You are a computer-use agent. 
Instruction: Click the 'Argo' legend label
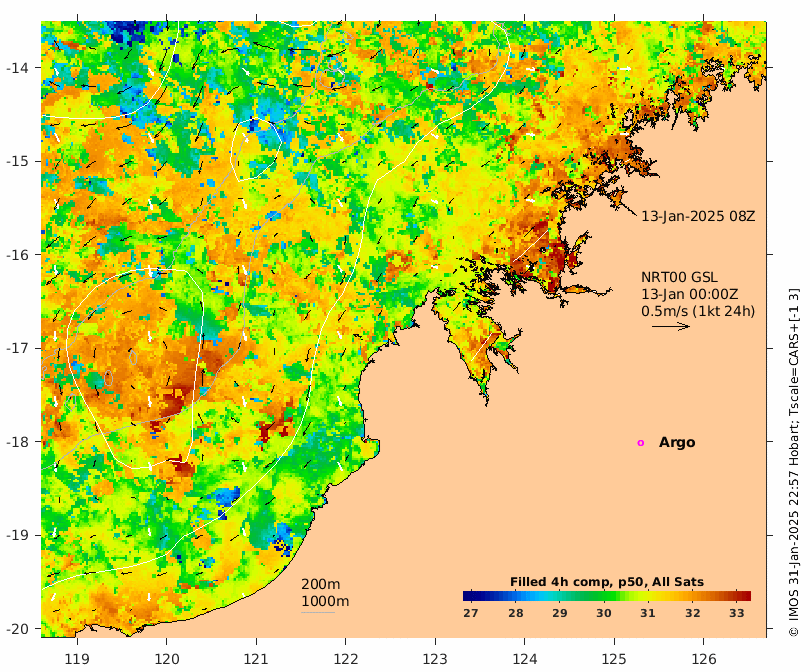(x=677, y=443)
